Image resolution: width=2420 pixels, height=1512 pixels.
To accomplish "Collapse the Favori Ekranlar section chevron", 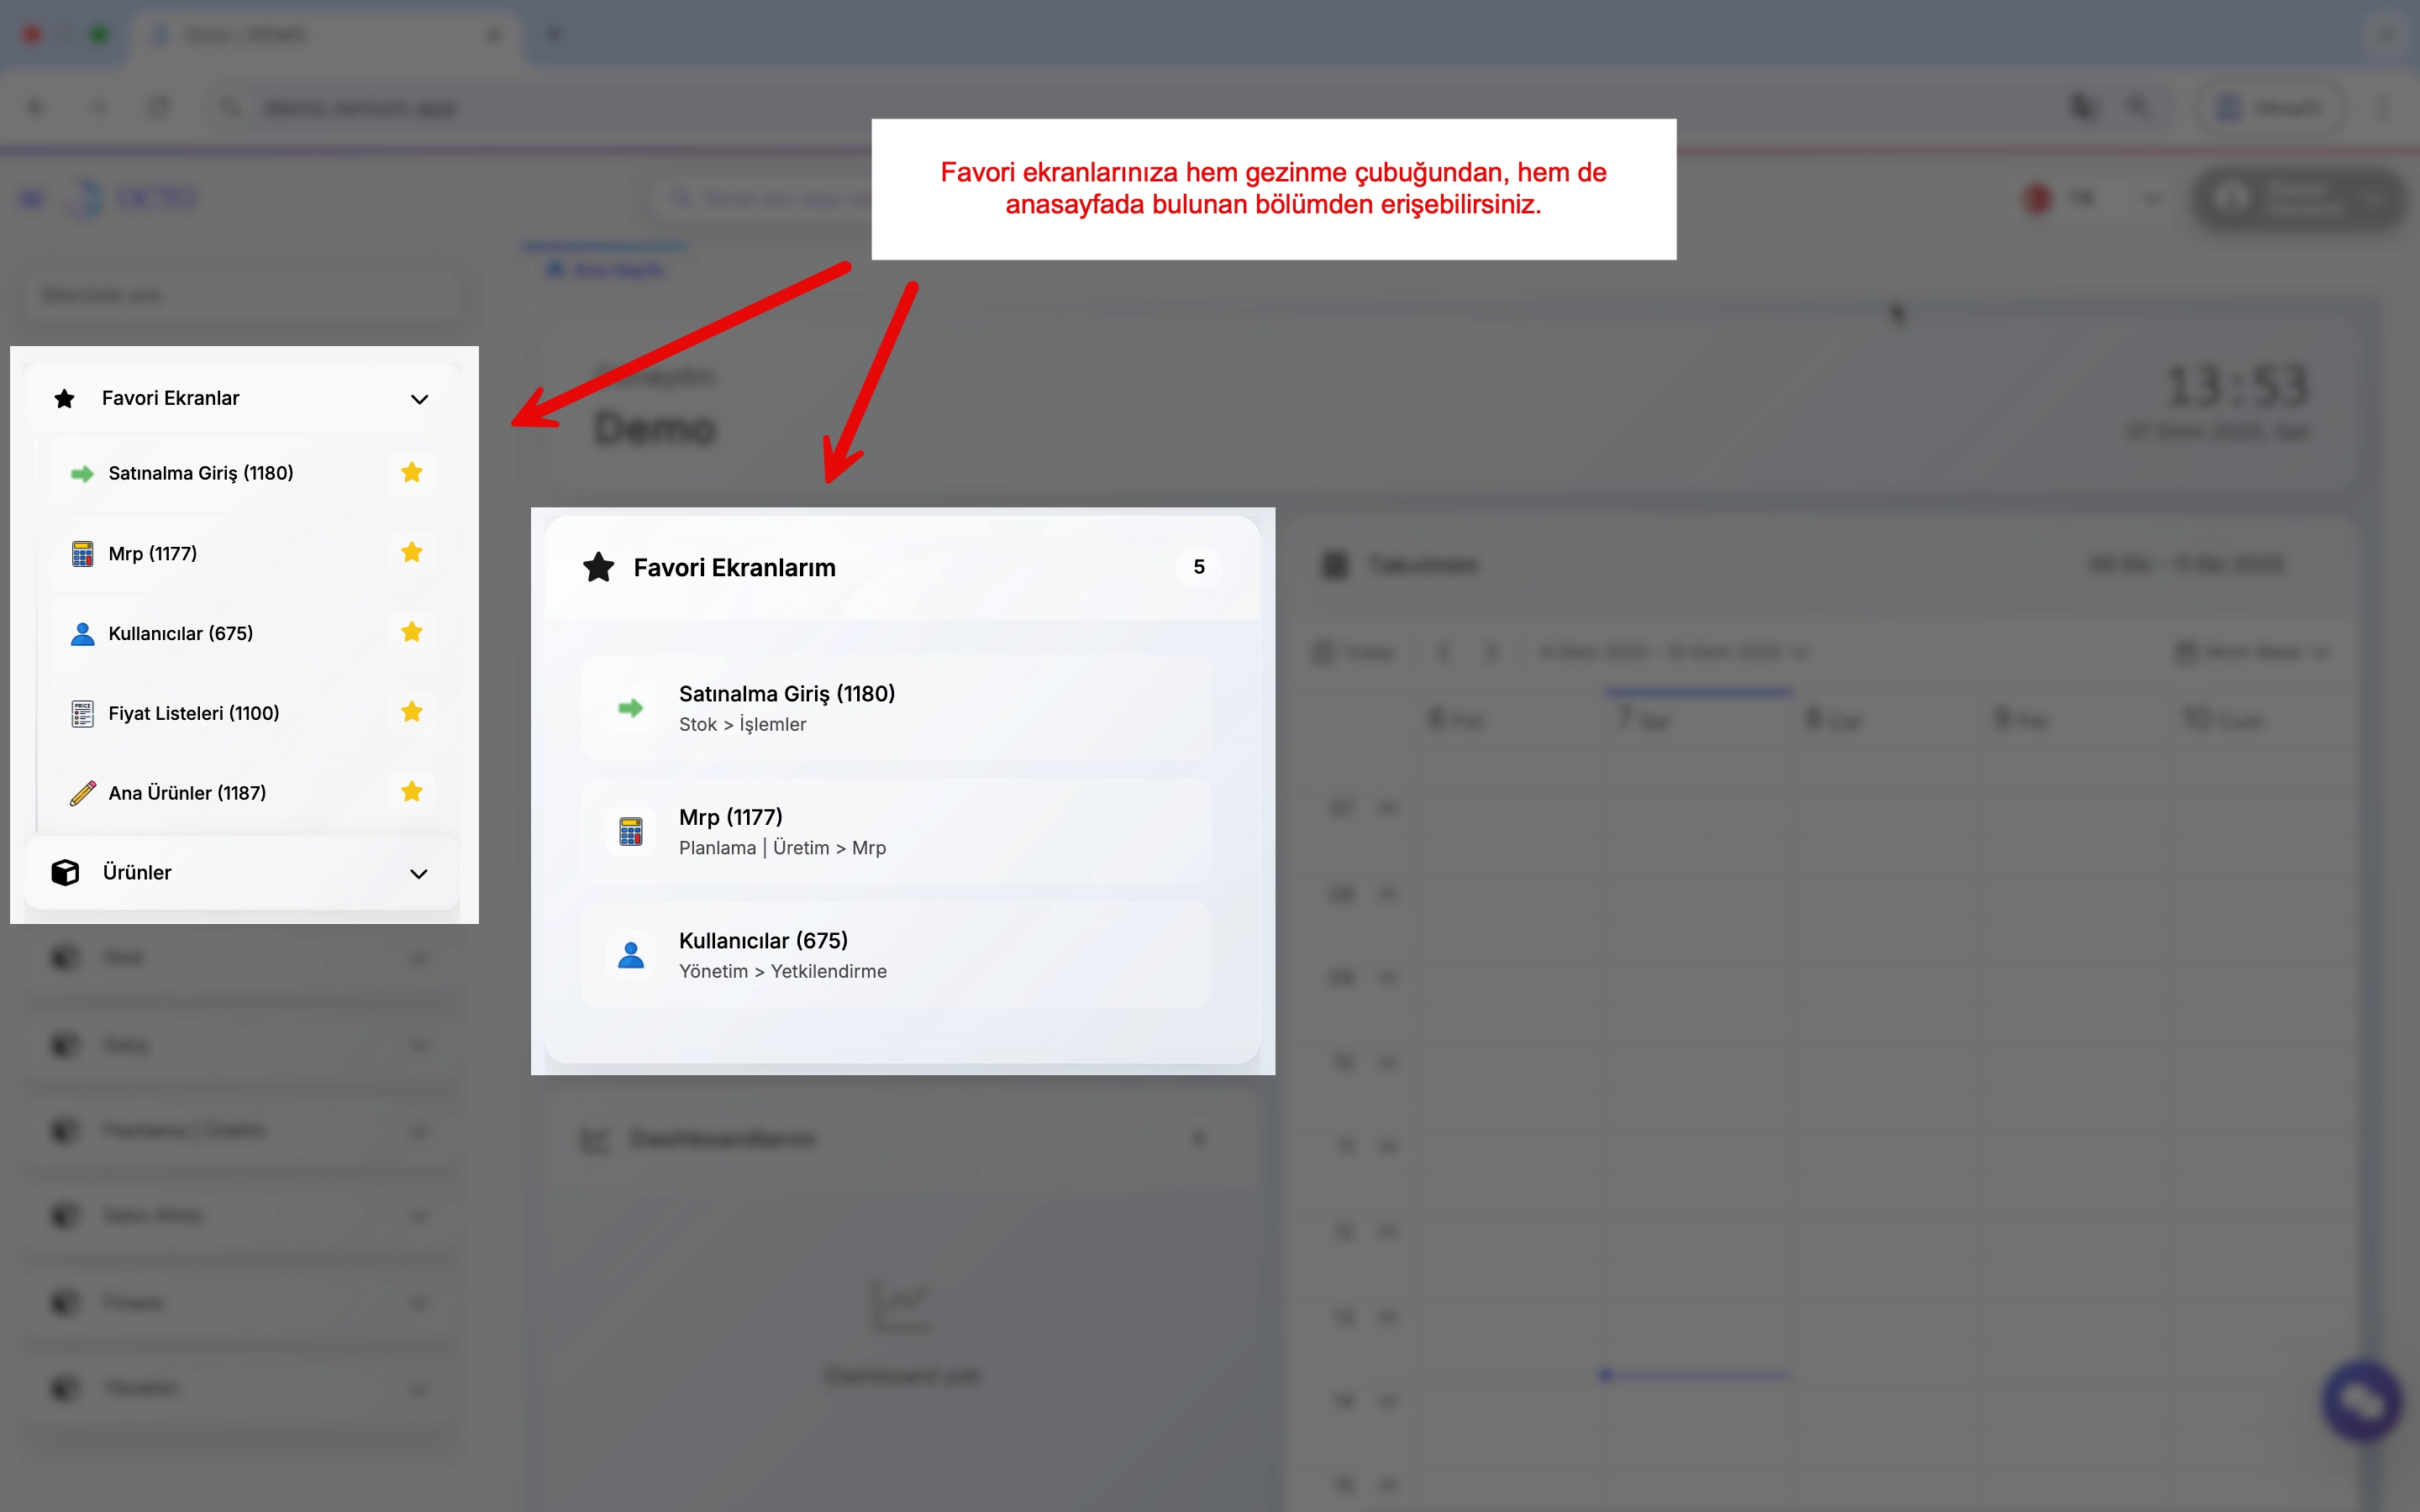I will (419, 399).
